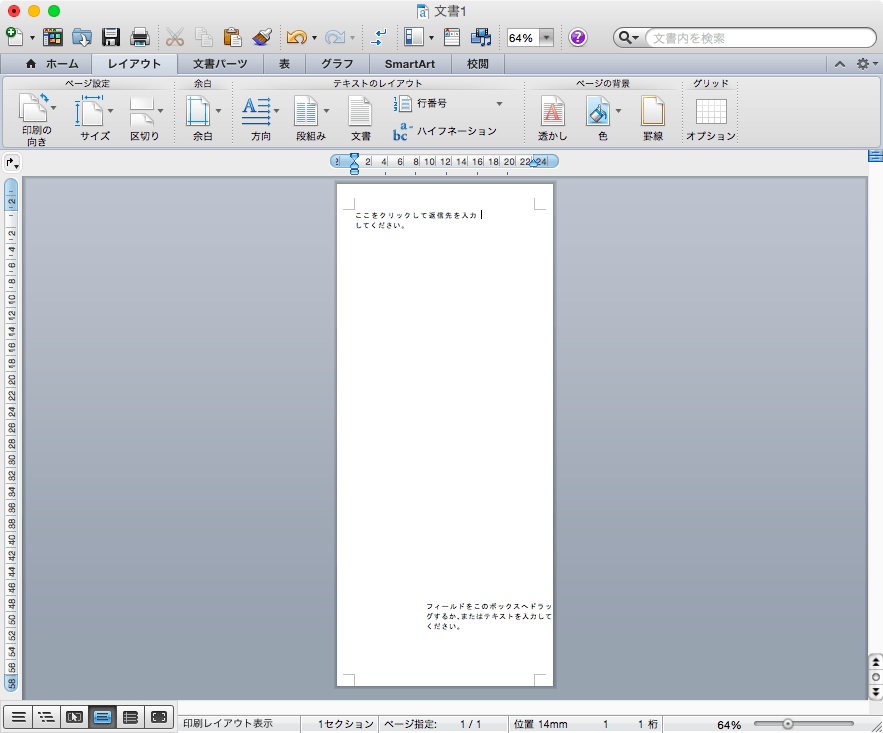This screenshot has width=883, height=733.
Task: Click the right indent marker on ruler
Action: tap(533, 163)
